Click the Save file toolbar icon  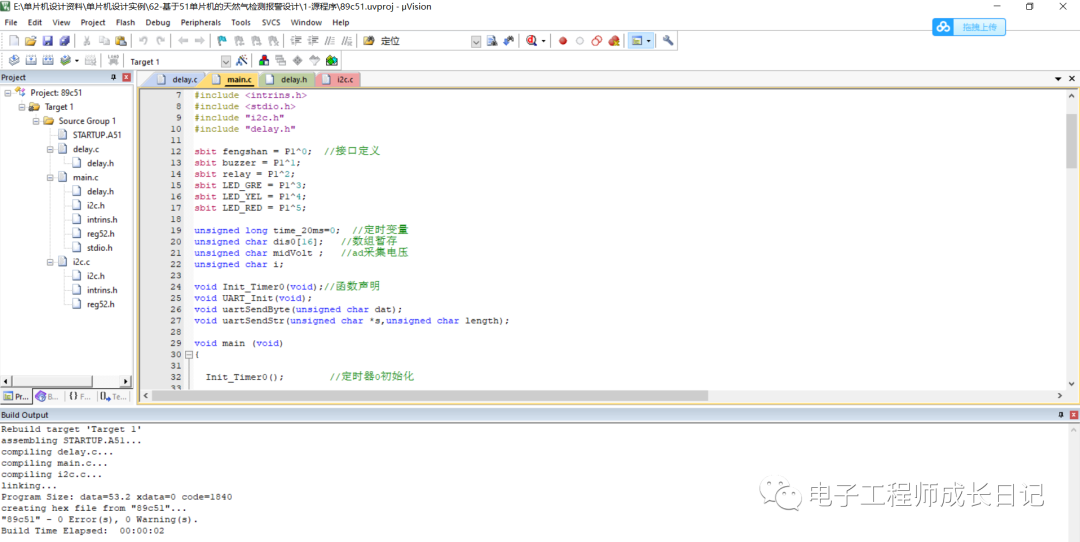(x=48, y=41)
